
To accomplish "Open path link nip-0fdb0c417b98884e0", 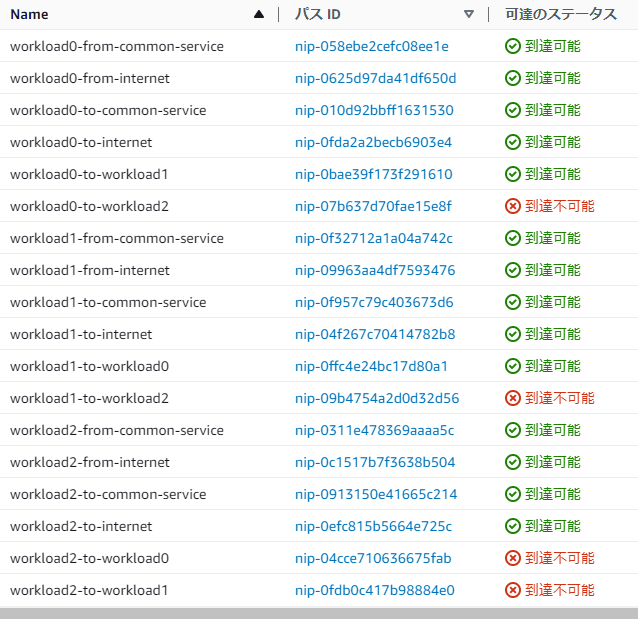I will (375, 590).
